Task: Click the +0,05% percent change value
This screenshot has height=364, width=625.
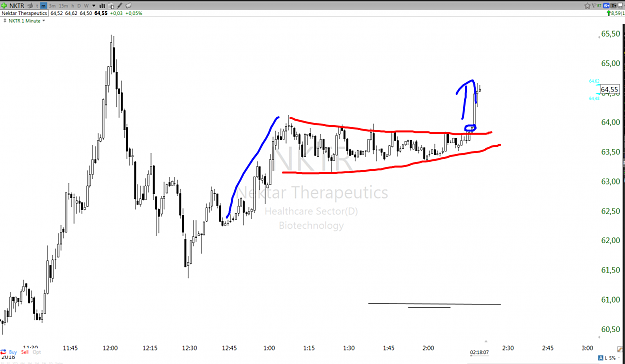Action: pyautogui.click(x=134, y=13)
